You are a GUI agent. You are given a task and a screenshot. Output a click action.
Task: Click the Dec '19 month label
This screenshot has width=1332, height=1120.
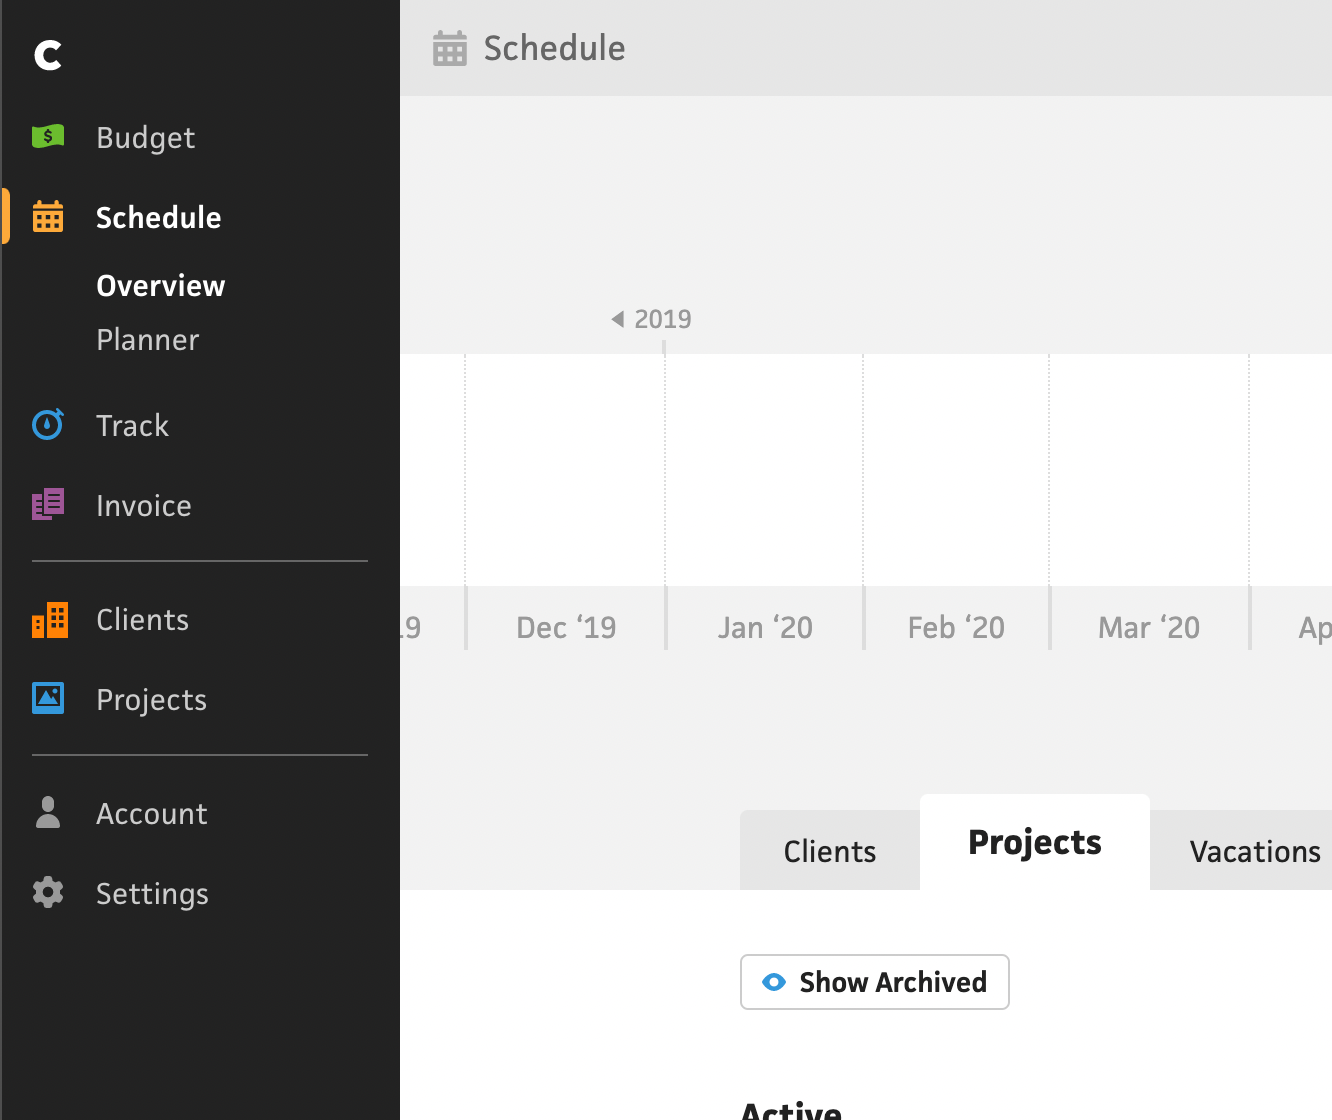(566, 628)
